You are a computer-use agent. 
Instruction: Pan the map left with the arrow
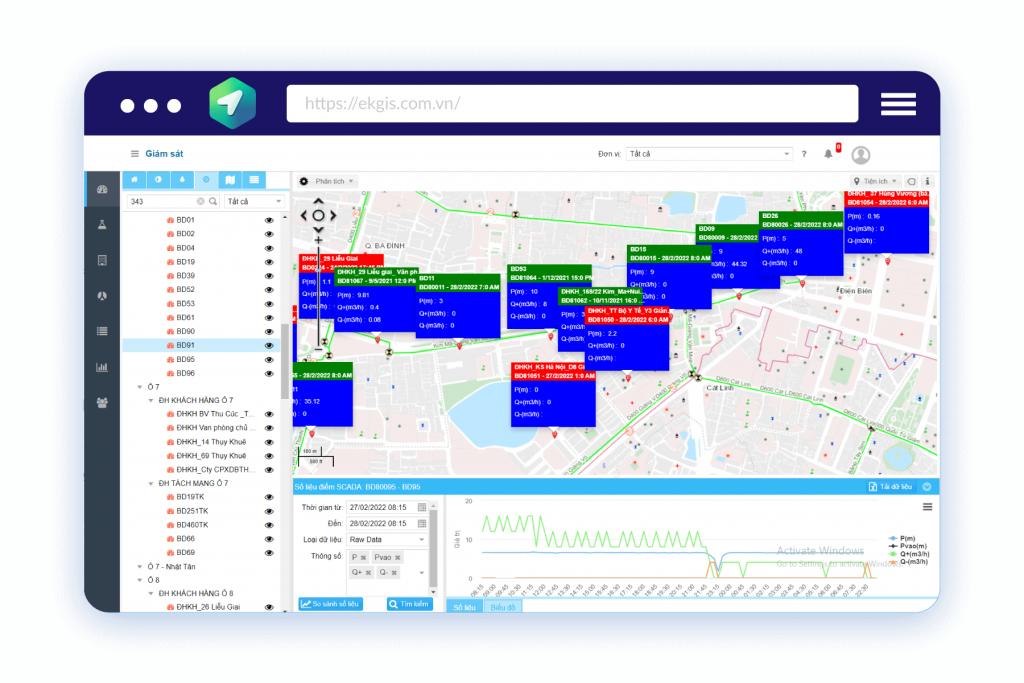[304, 215]
